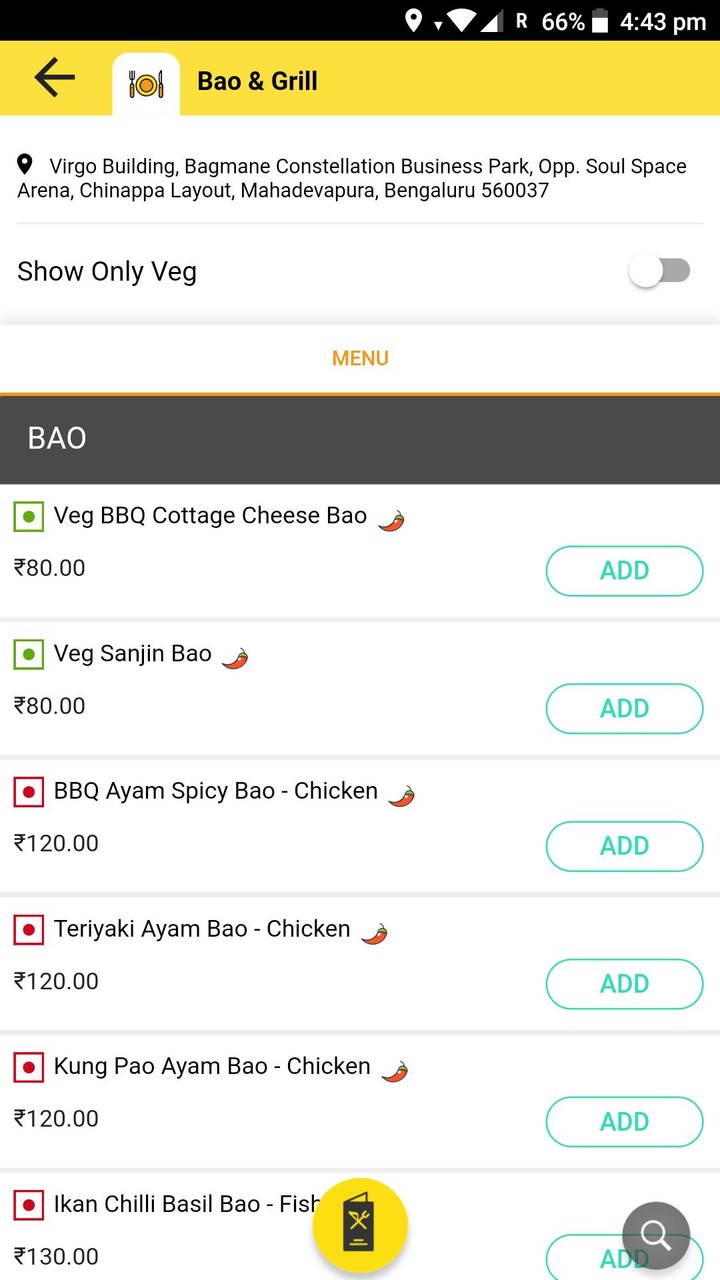
Task: Switch to the MENU tab
Action: tap(360, 358)
